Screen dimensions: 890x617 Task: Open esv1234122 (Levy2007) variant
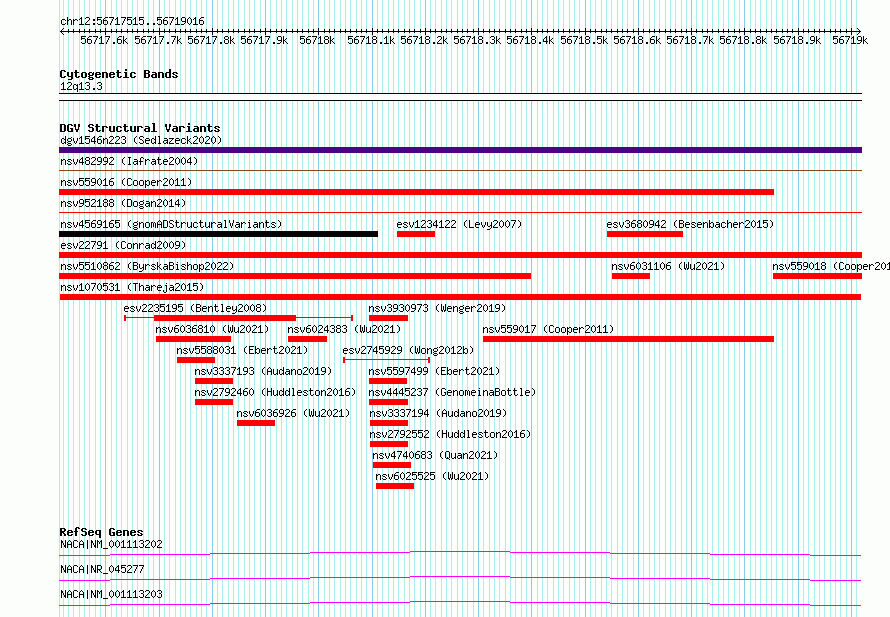[x=459, y=224]
